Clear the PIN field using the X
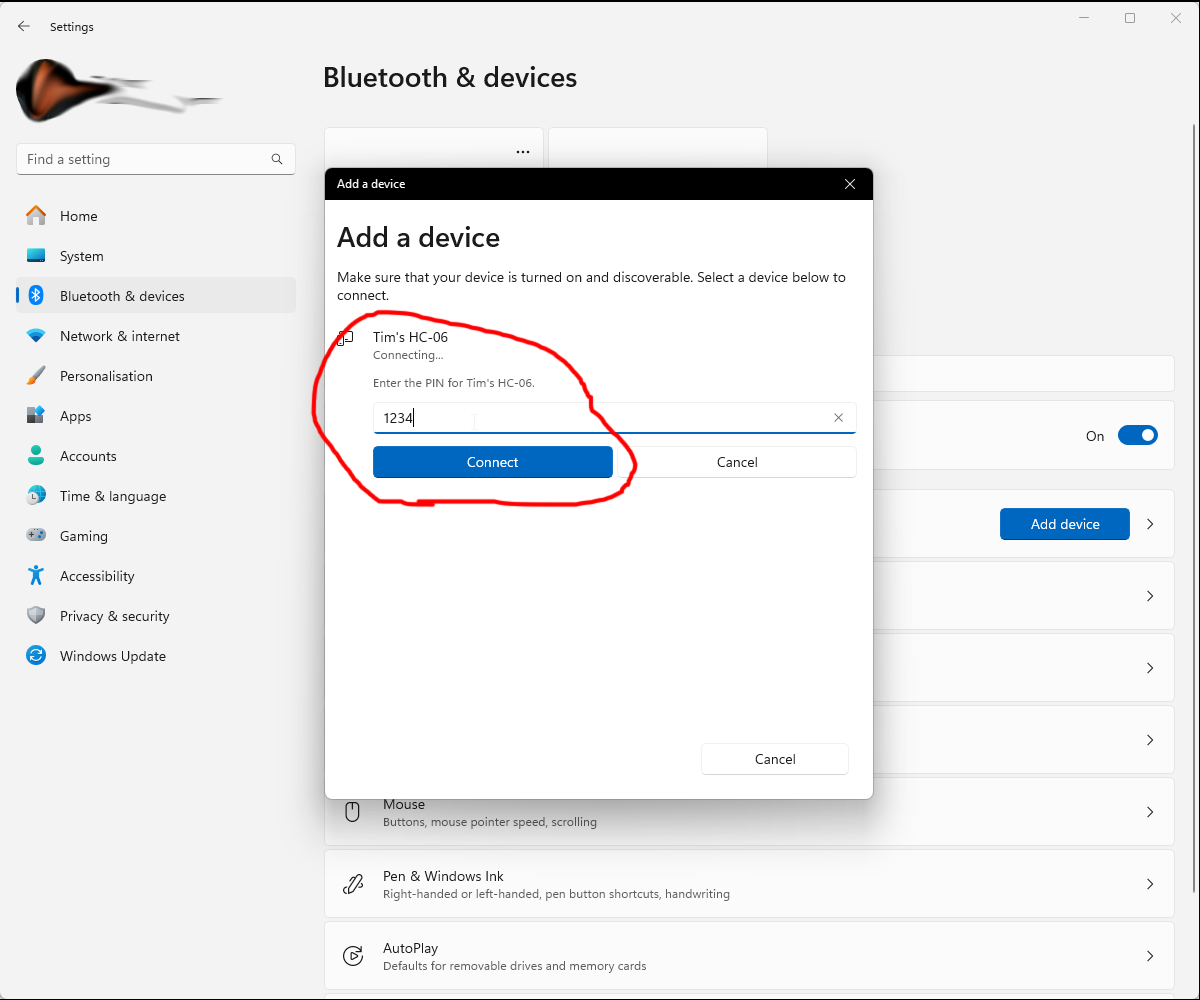 [x=838, y=418]
